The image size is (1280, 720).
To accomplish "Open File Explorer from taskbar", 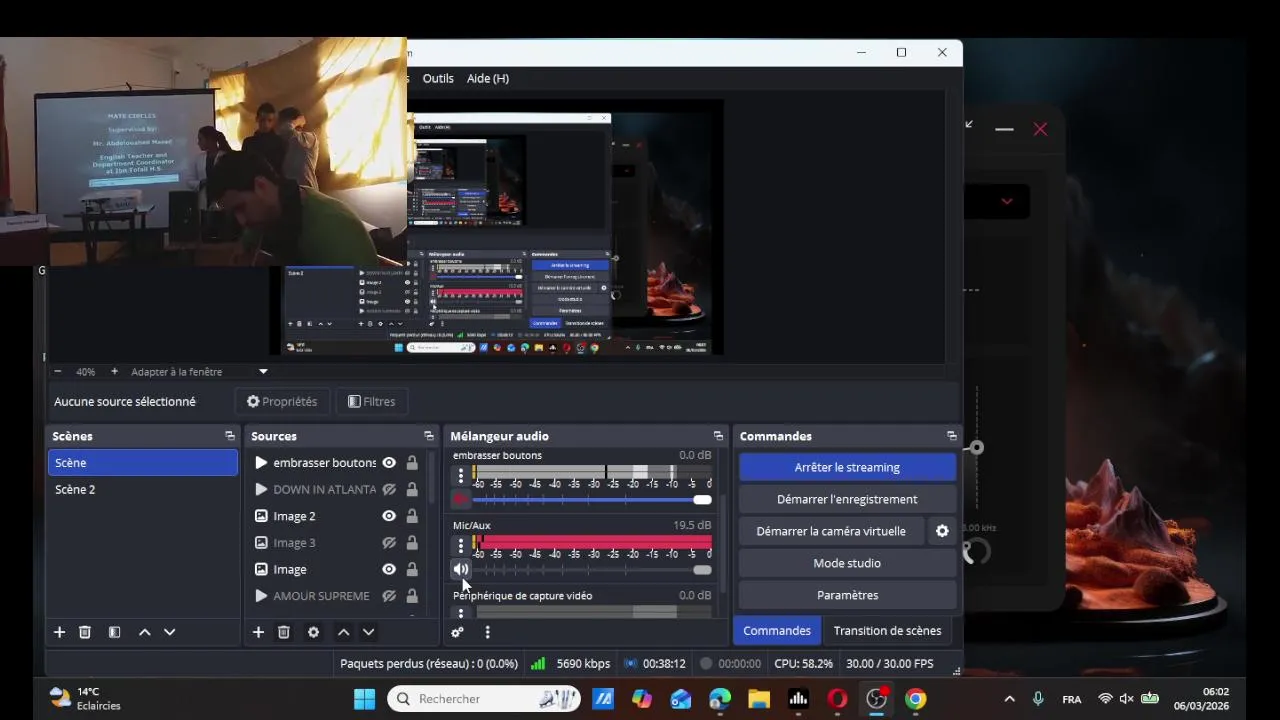I will point(759,699).
